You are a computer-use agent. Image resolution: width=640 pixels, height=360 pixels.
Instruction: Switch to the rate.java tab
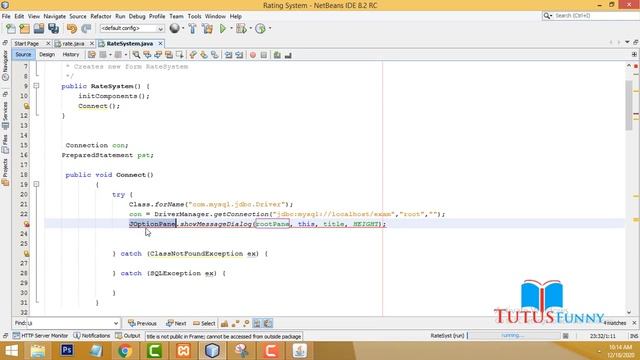[x=73, y=44]
